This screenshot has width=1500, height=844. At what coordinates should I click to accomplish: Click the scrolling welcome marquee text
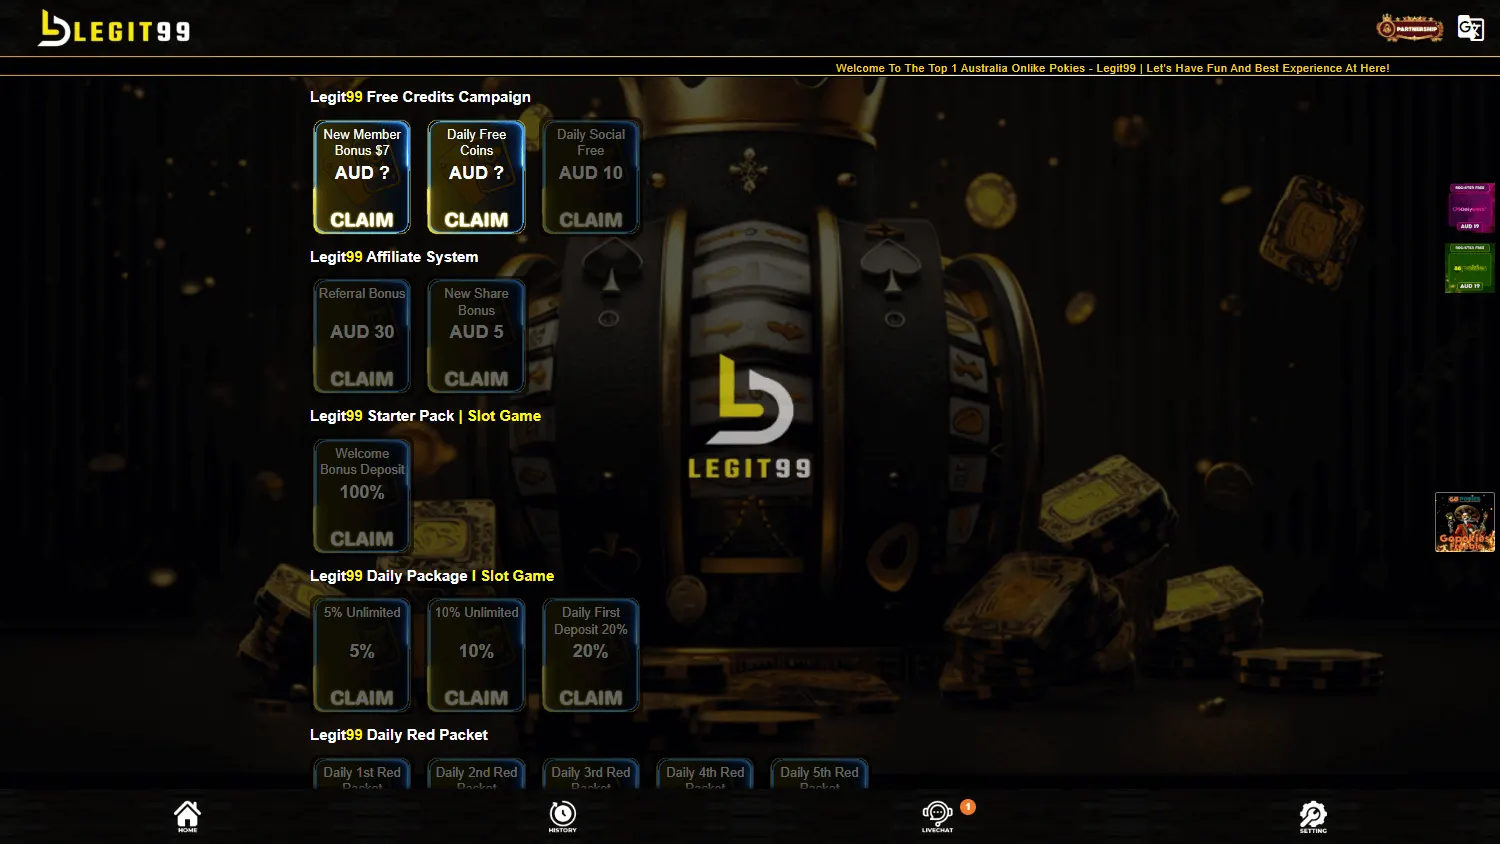click(x=1113, y=68)
